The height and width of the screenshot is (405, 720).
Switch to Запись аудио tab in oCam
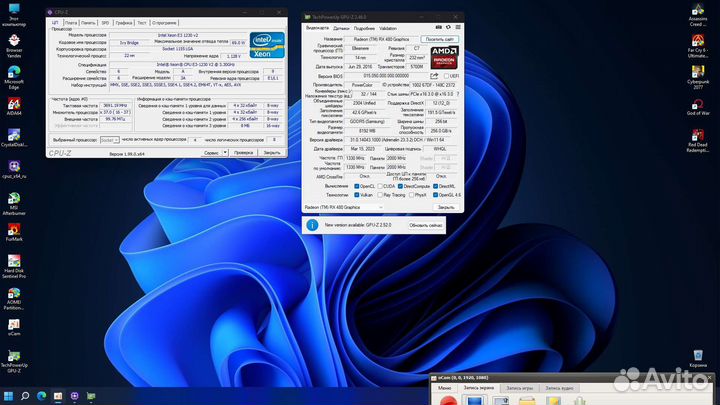pos(559,388)
